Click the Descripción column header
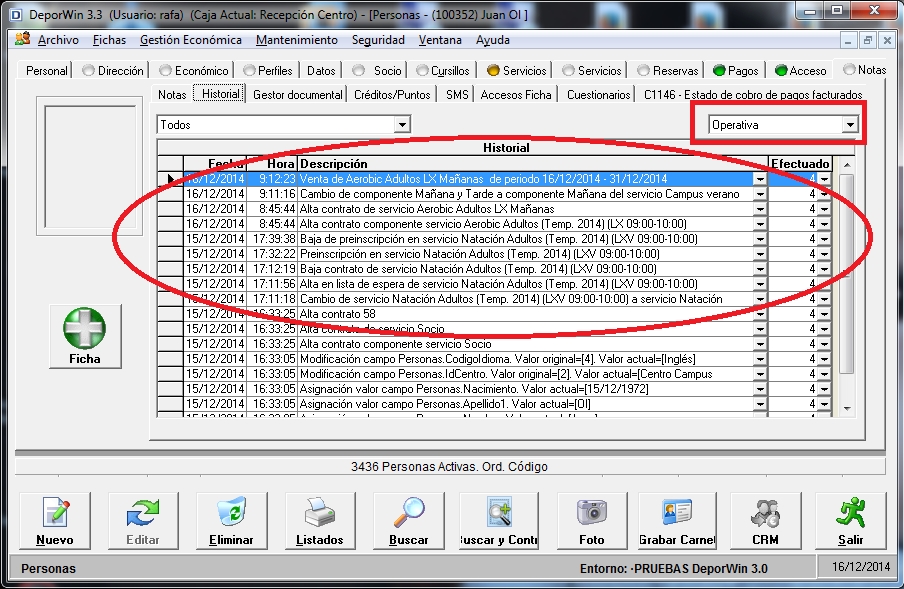This screenshot has width=904, height=589. pyautogui.click(x=533, y=164)
